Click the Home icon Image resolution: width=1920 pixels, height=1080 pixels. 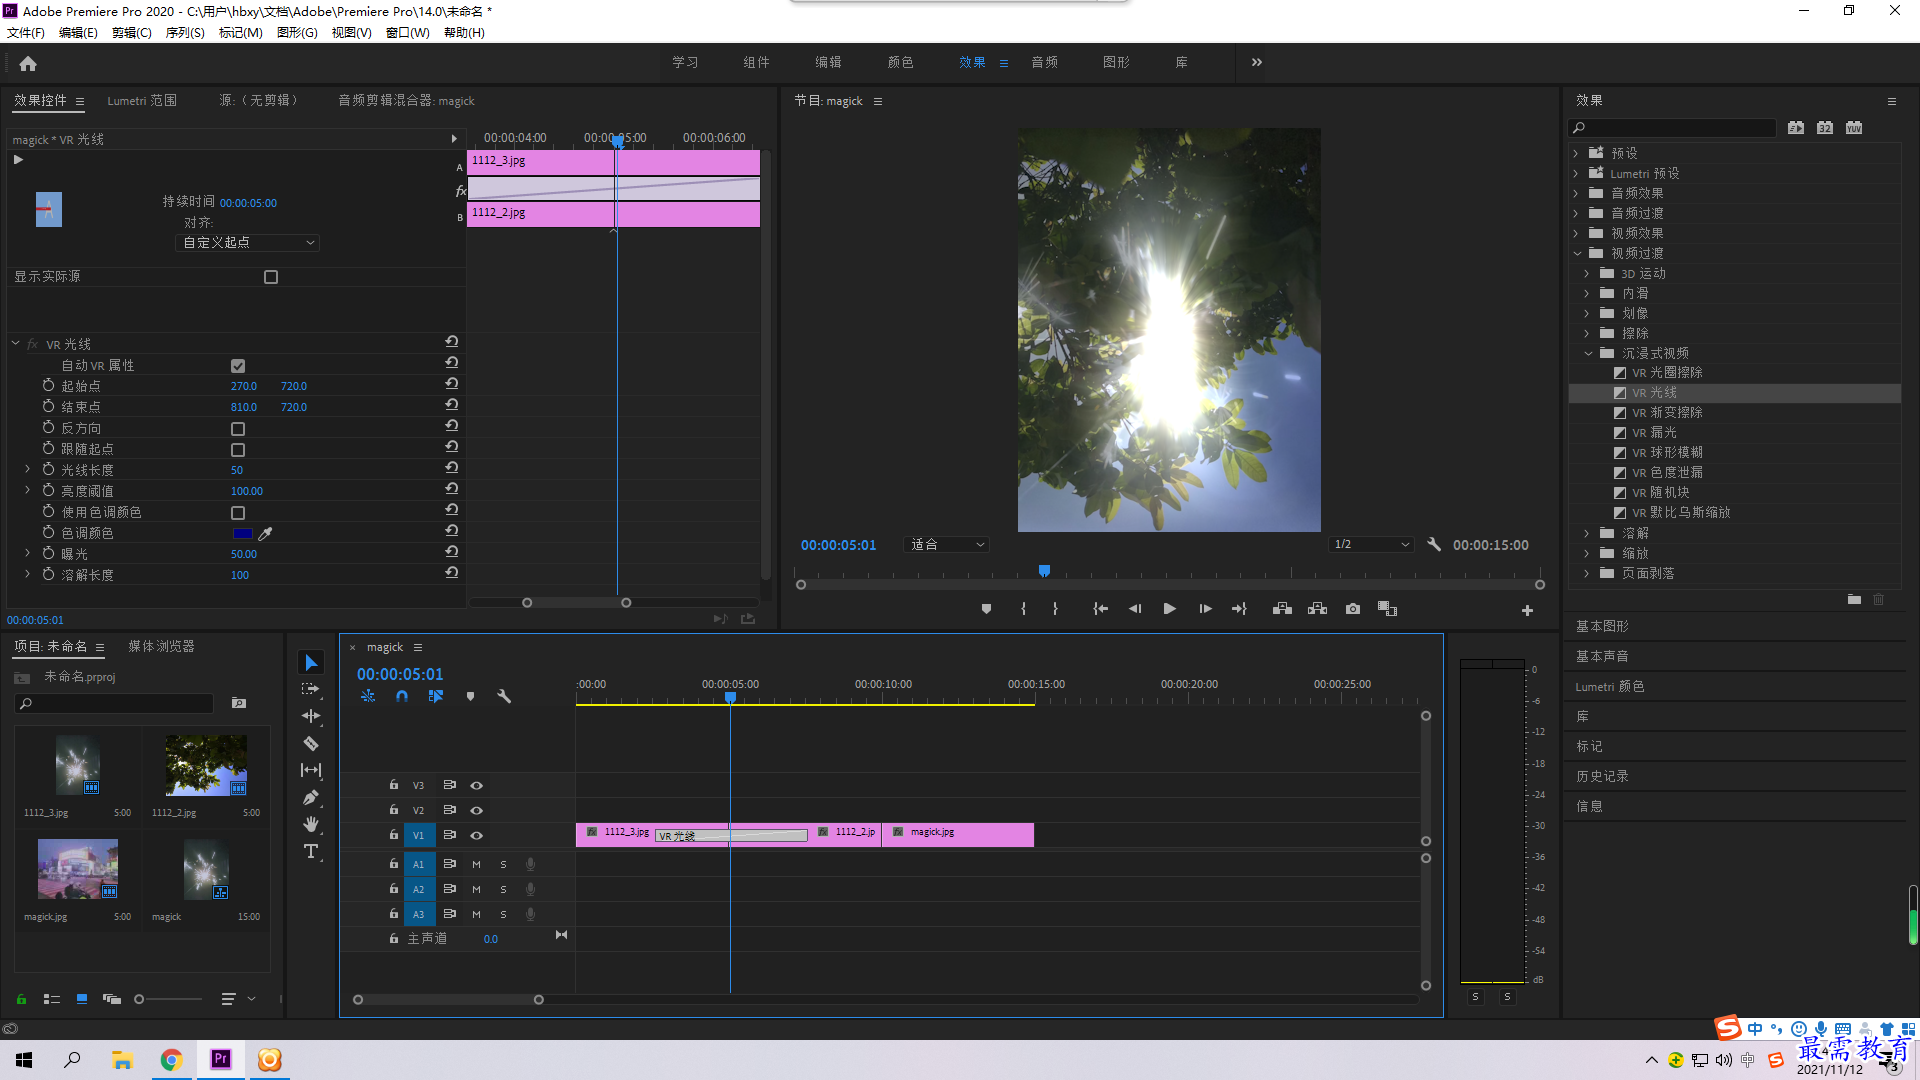(28, 63)
